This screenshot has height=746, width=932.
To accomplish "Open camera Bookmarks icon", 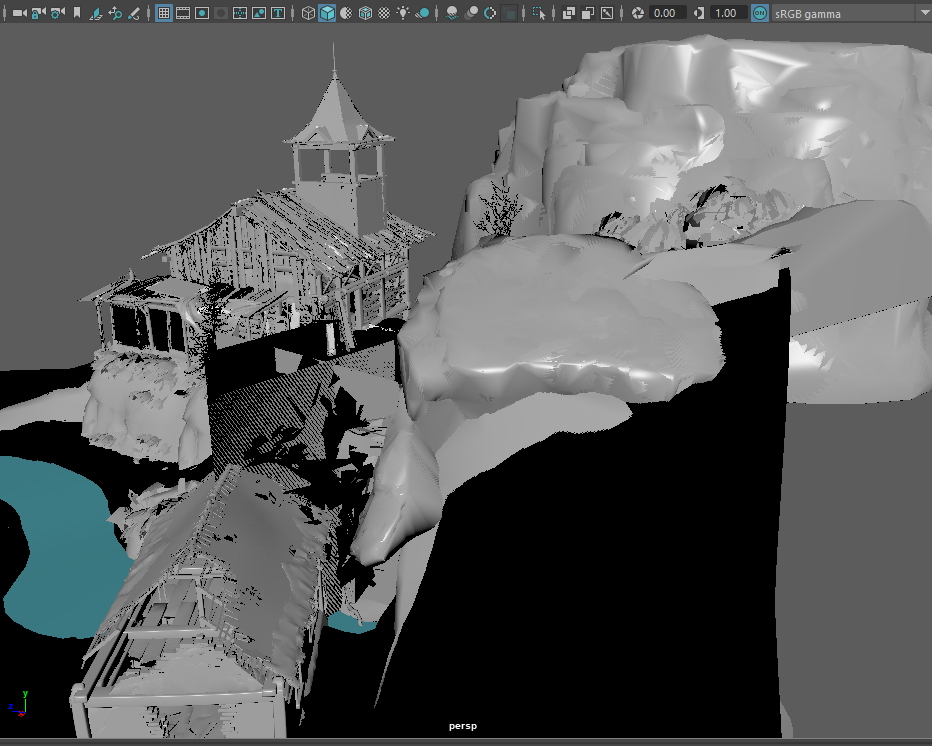I will (77, 13).
